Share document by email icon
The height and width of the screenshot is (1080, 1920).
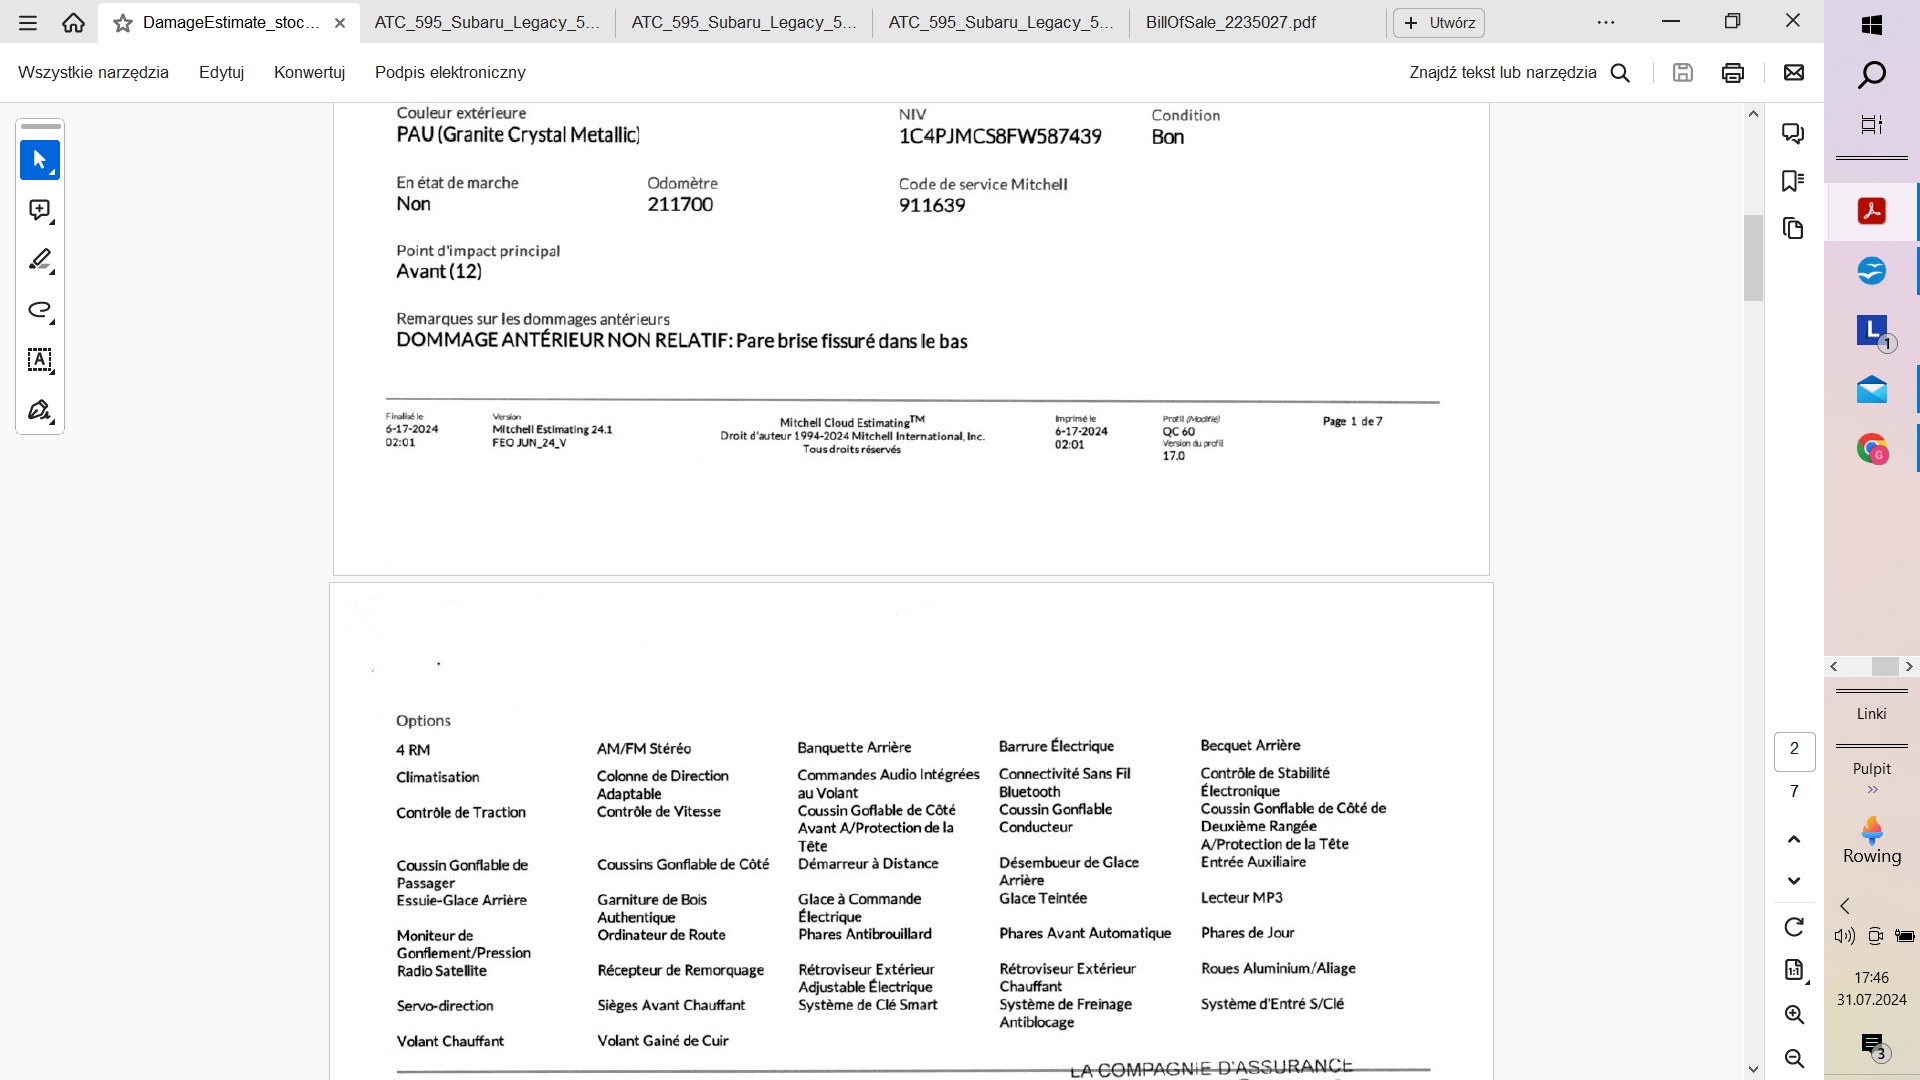pyautogui.click(x=1794, y=72)
